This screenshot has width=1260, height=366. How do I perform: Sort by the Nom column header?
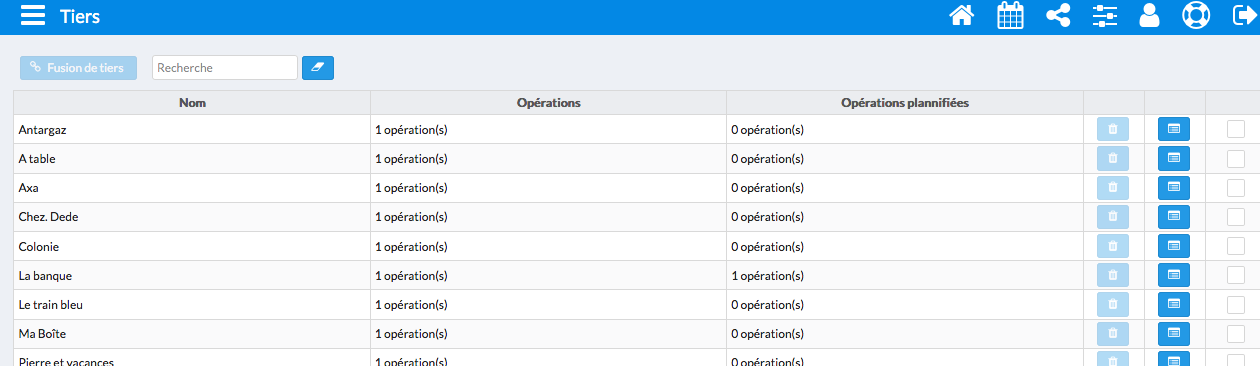coord(192,102)
